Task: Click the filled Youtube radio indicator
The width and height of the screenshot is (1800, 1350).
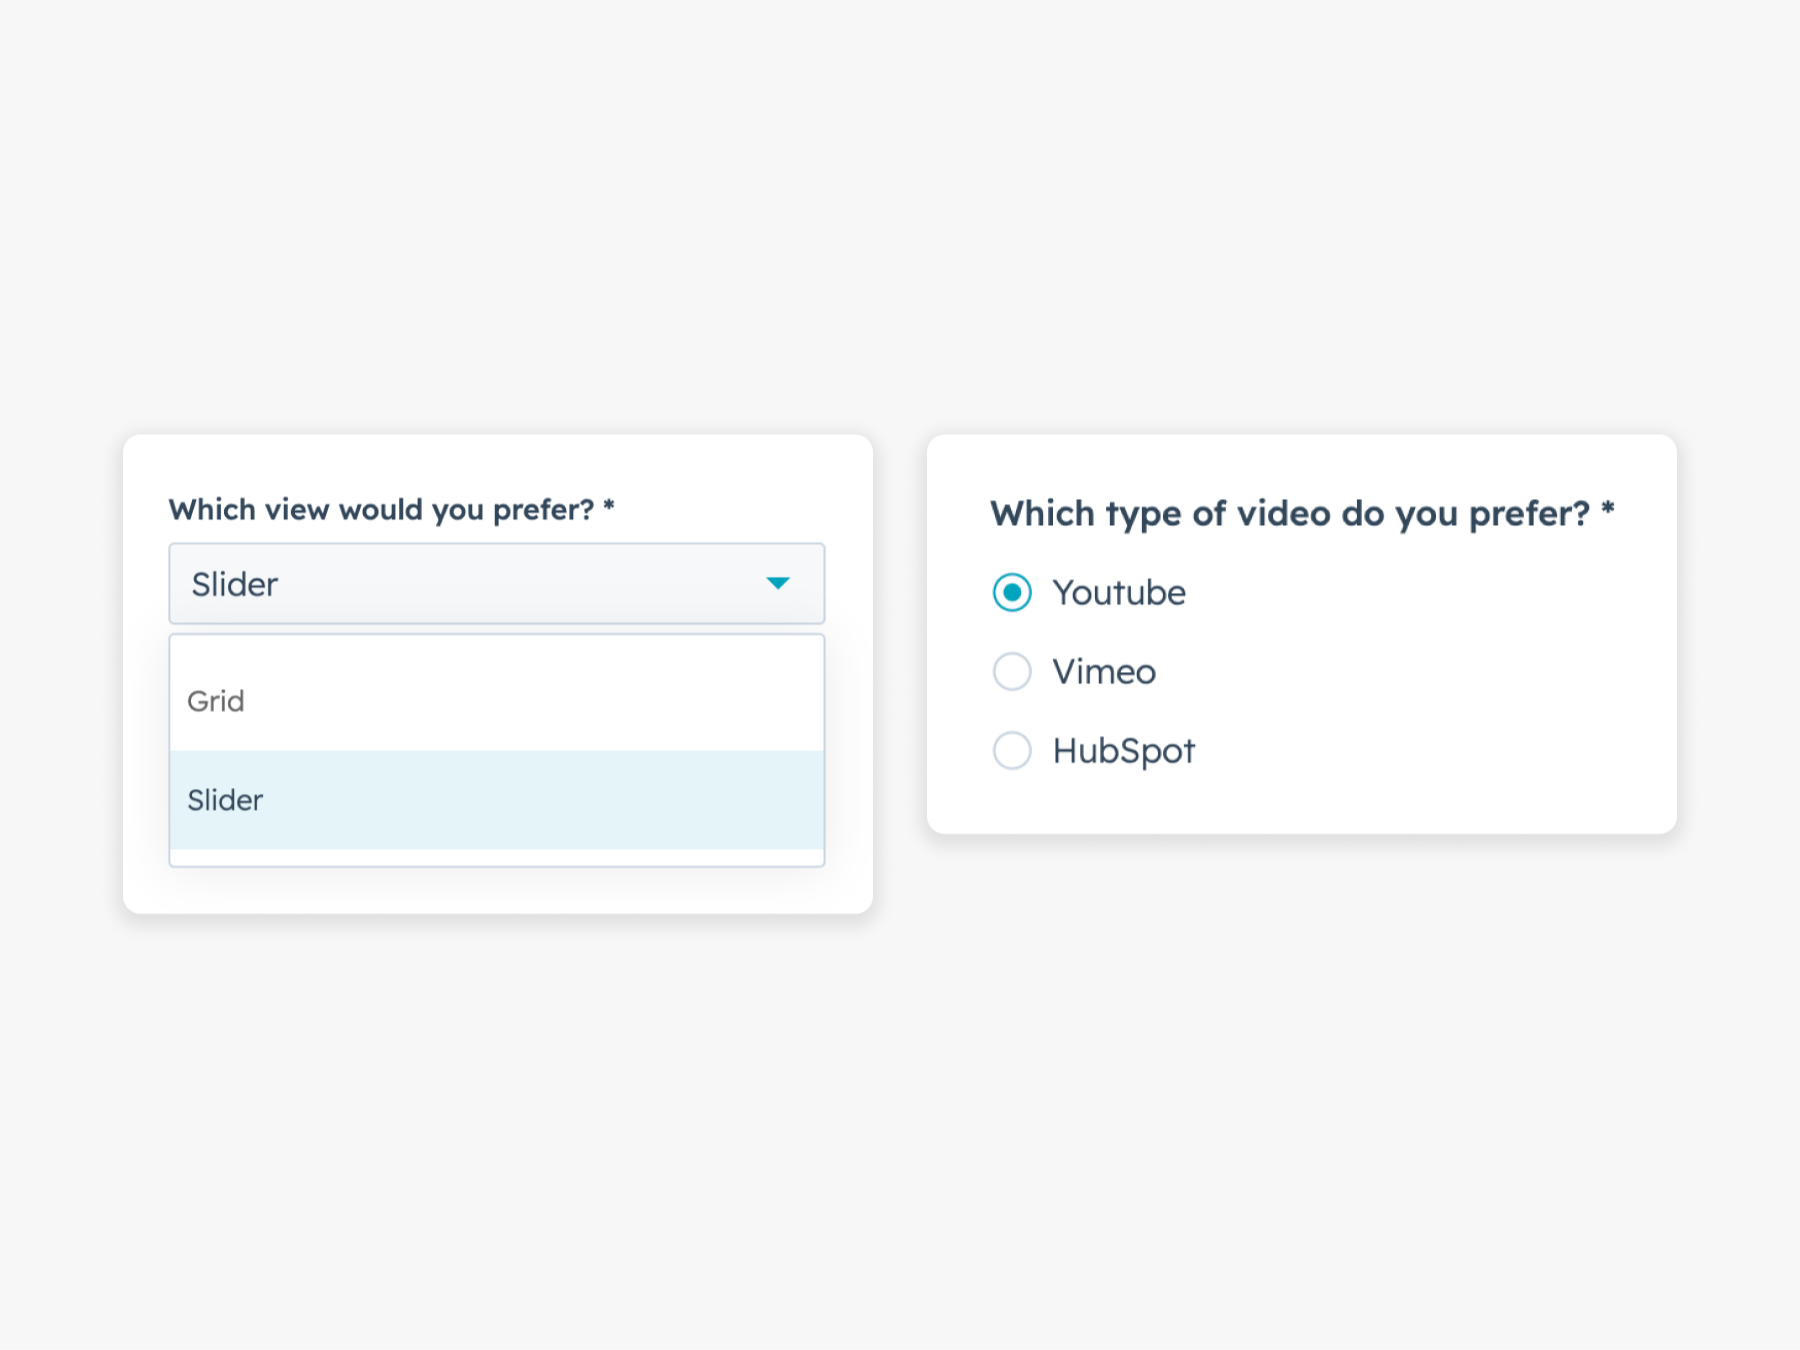Action: click(1012, 592)
